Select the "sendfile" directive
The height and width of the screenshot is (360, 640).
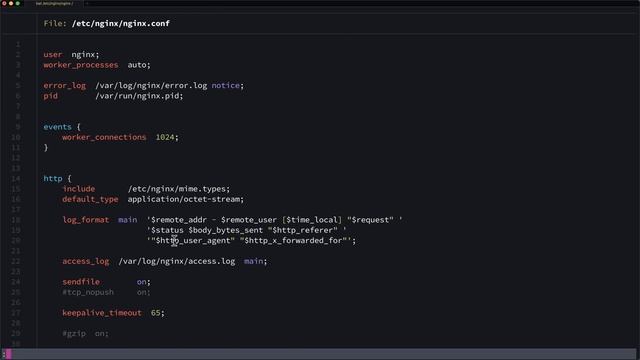pos(81,282)
